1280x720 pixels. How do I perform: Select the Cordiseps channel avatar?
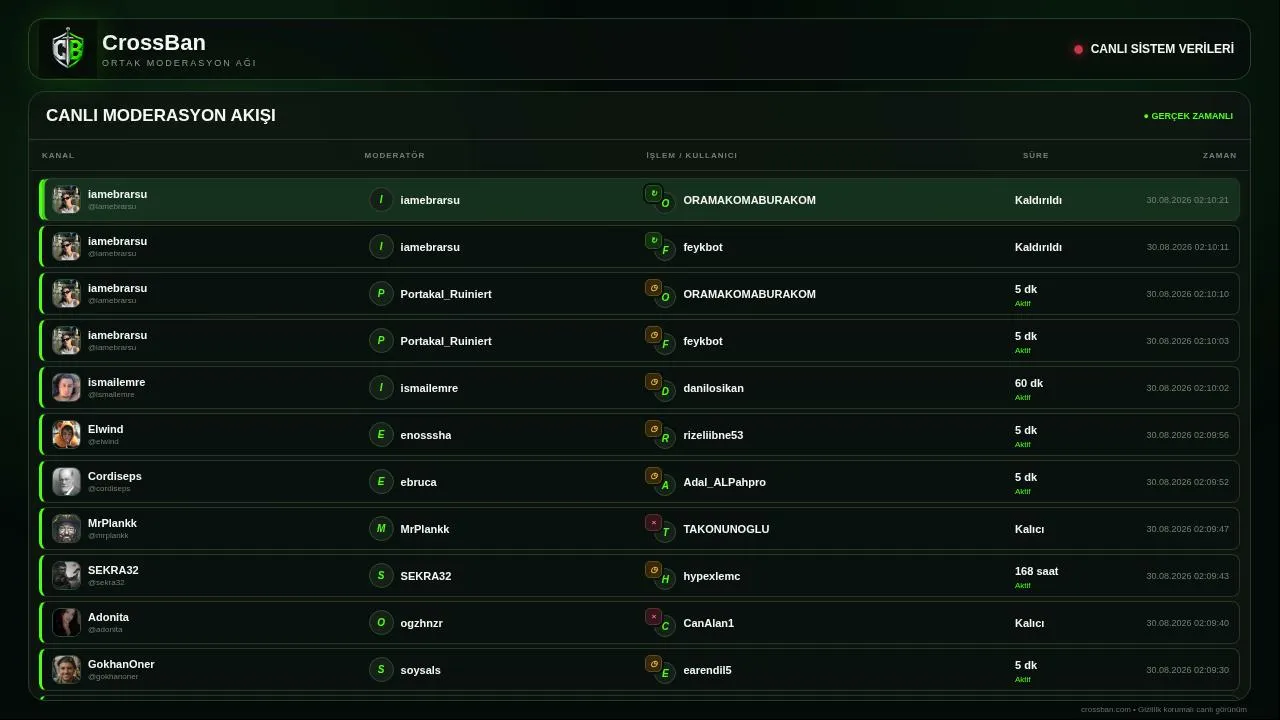[x=66, y=482]
